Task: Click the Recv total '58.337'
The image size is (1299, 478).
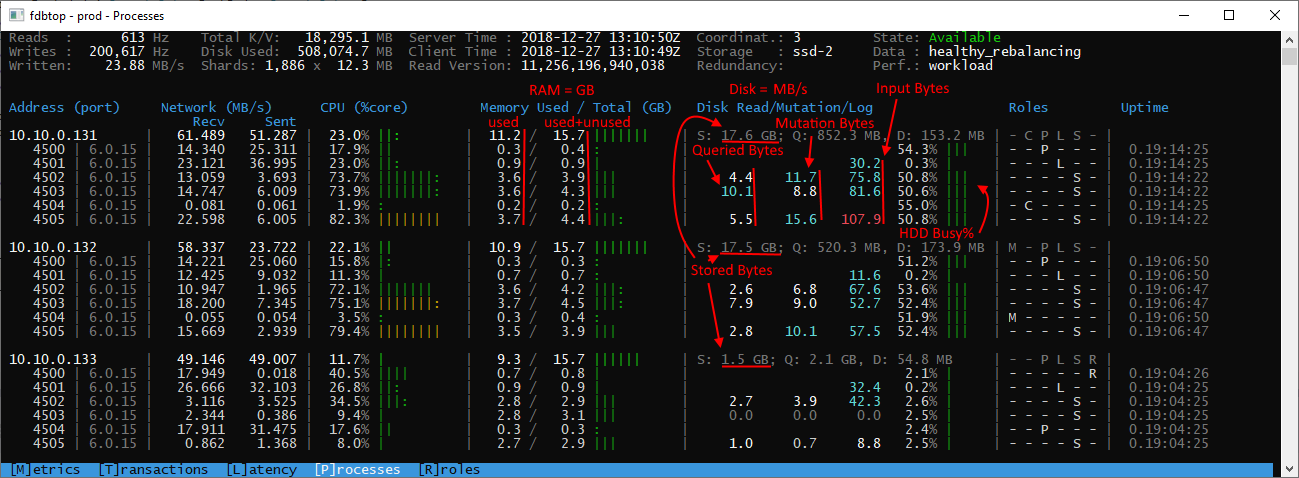Action: coord(201,246)
